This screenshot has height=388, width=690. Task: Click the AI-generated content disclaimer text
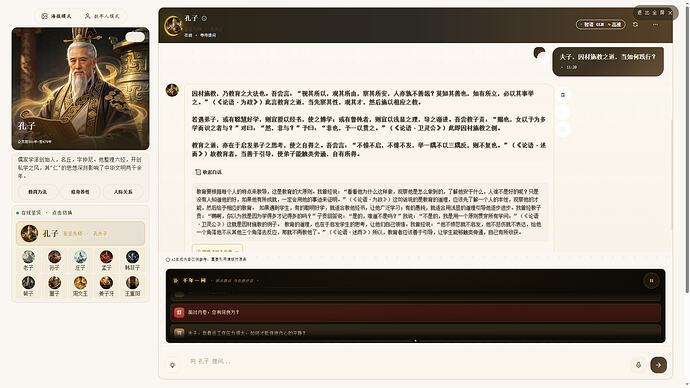(x=206, y=260)
